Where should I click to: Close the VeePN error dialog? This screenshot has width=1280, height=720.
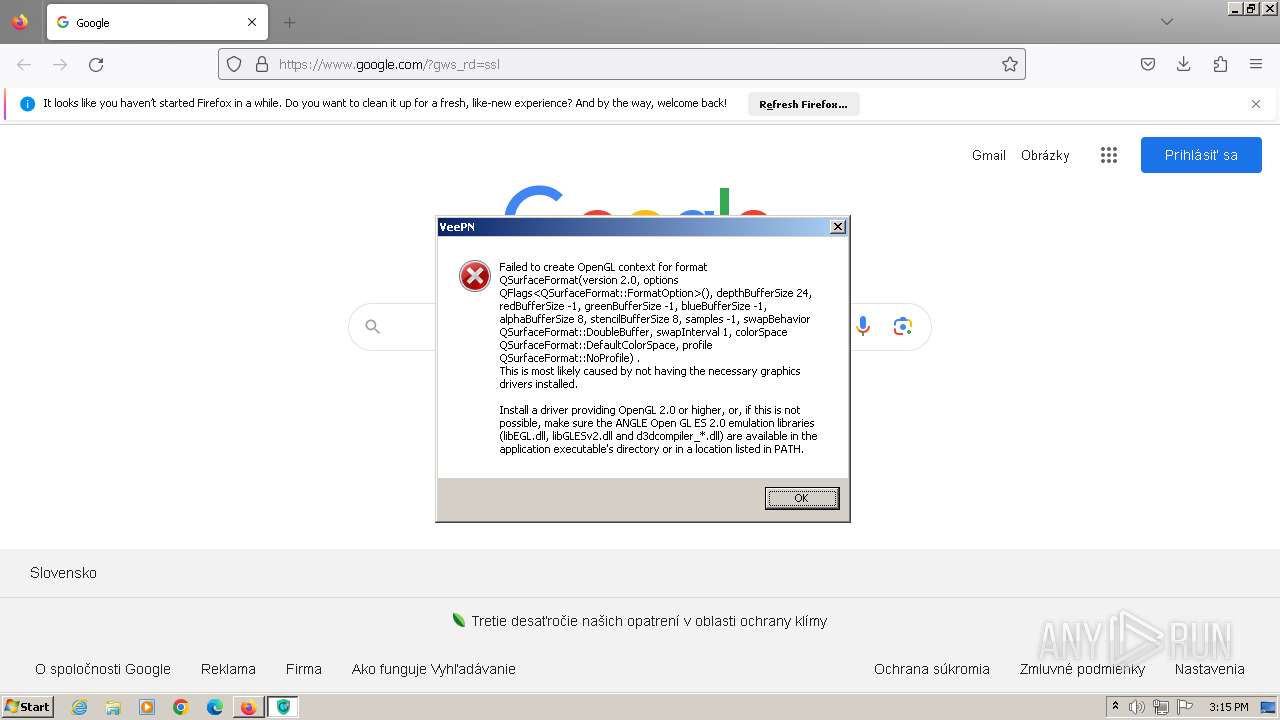click(x=838, y=227)
